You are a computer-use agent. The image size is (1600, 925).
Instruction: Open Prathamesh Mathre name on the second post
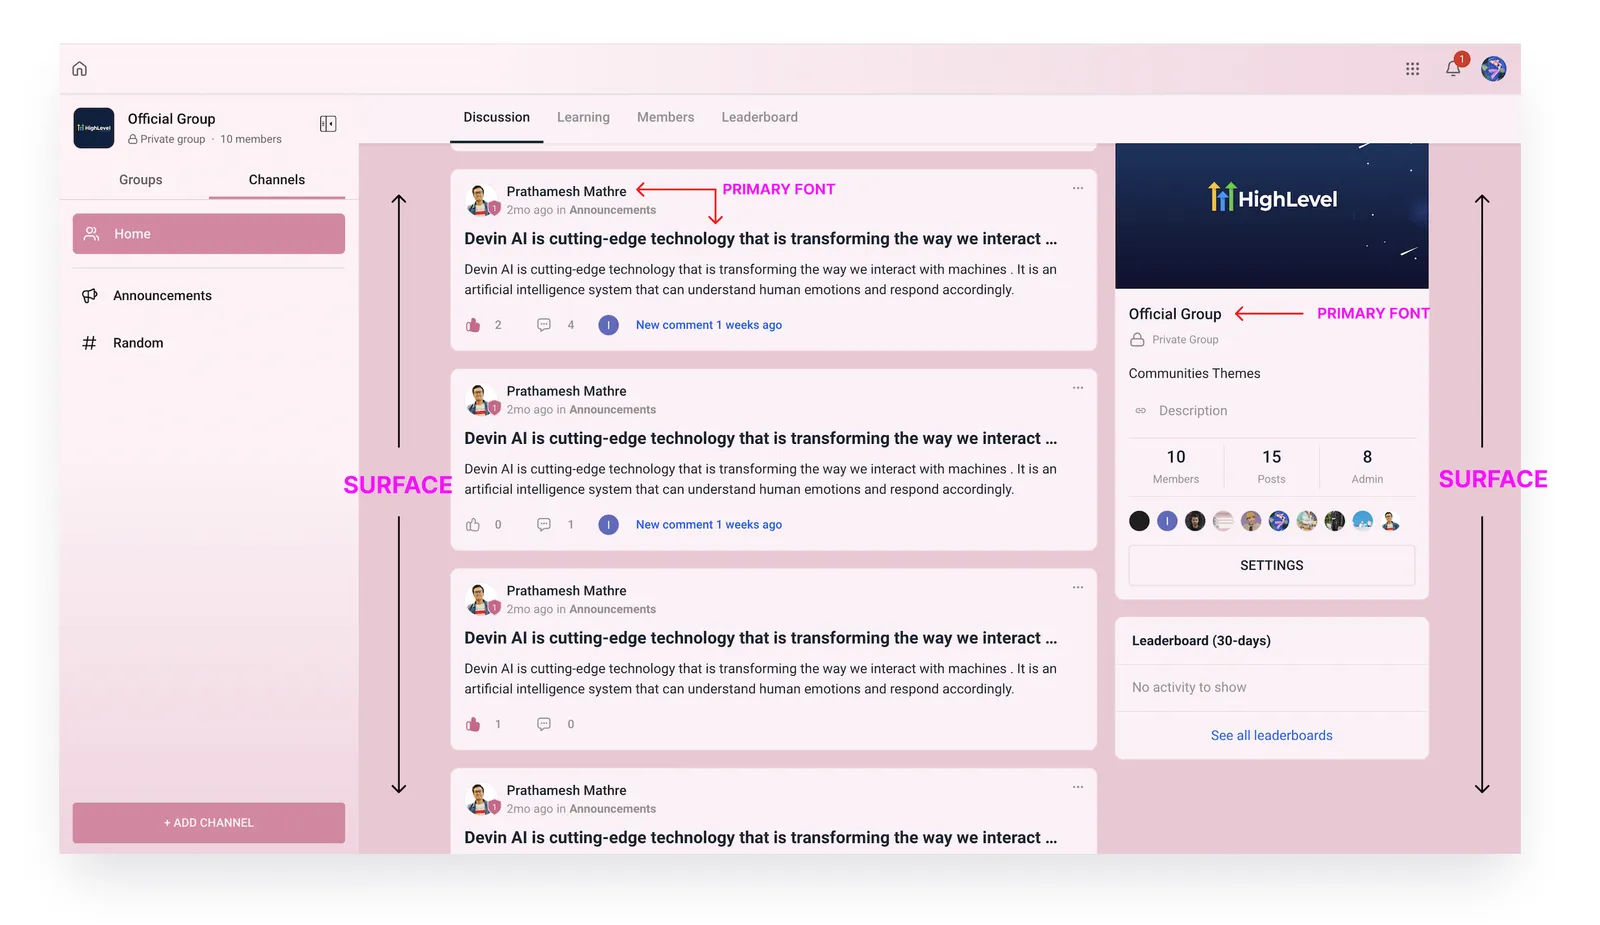[x=566, y=391]
